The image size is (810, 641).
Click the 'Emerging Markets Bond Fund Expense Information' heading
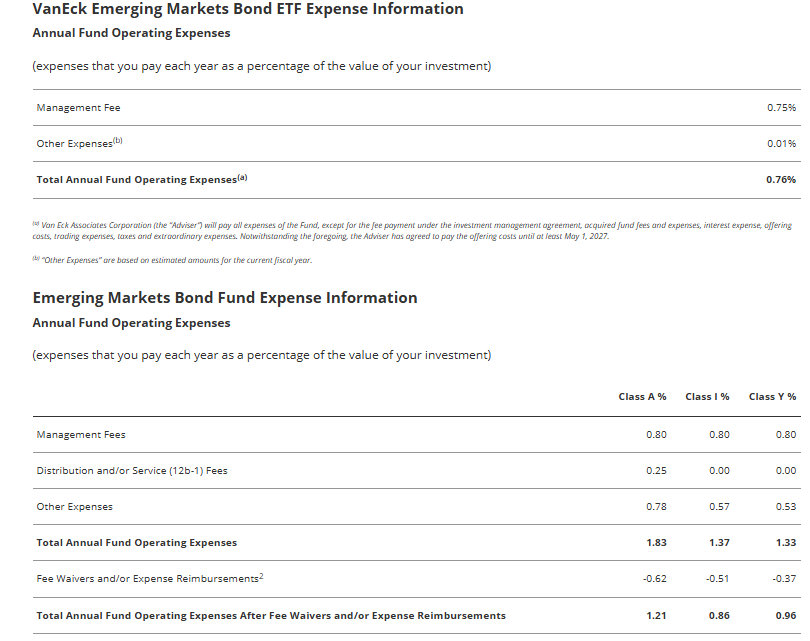click(x=225, y=298)
